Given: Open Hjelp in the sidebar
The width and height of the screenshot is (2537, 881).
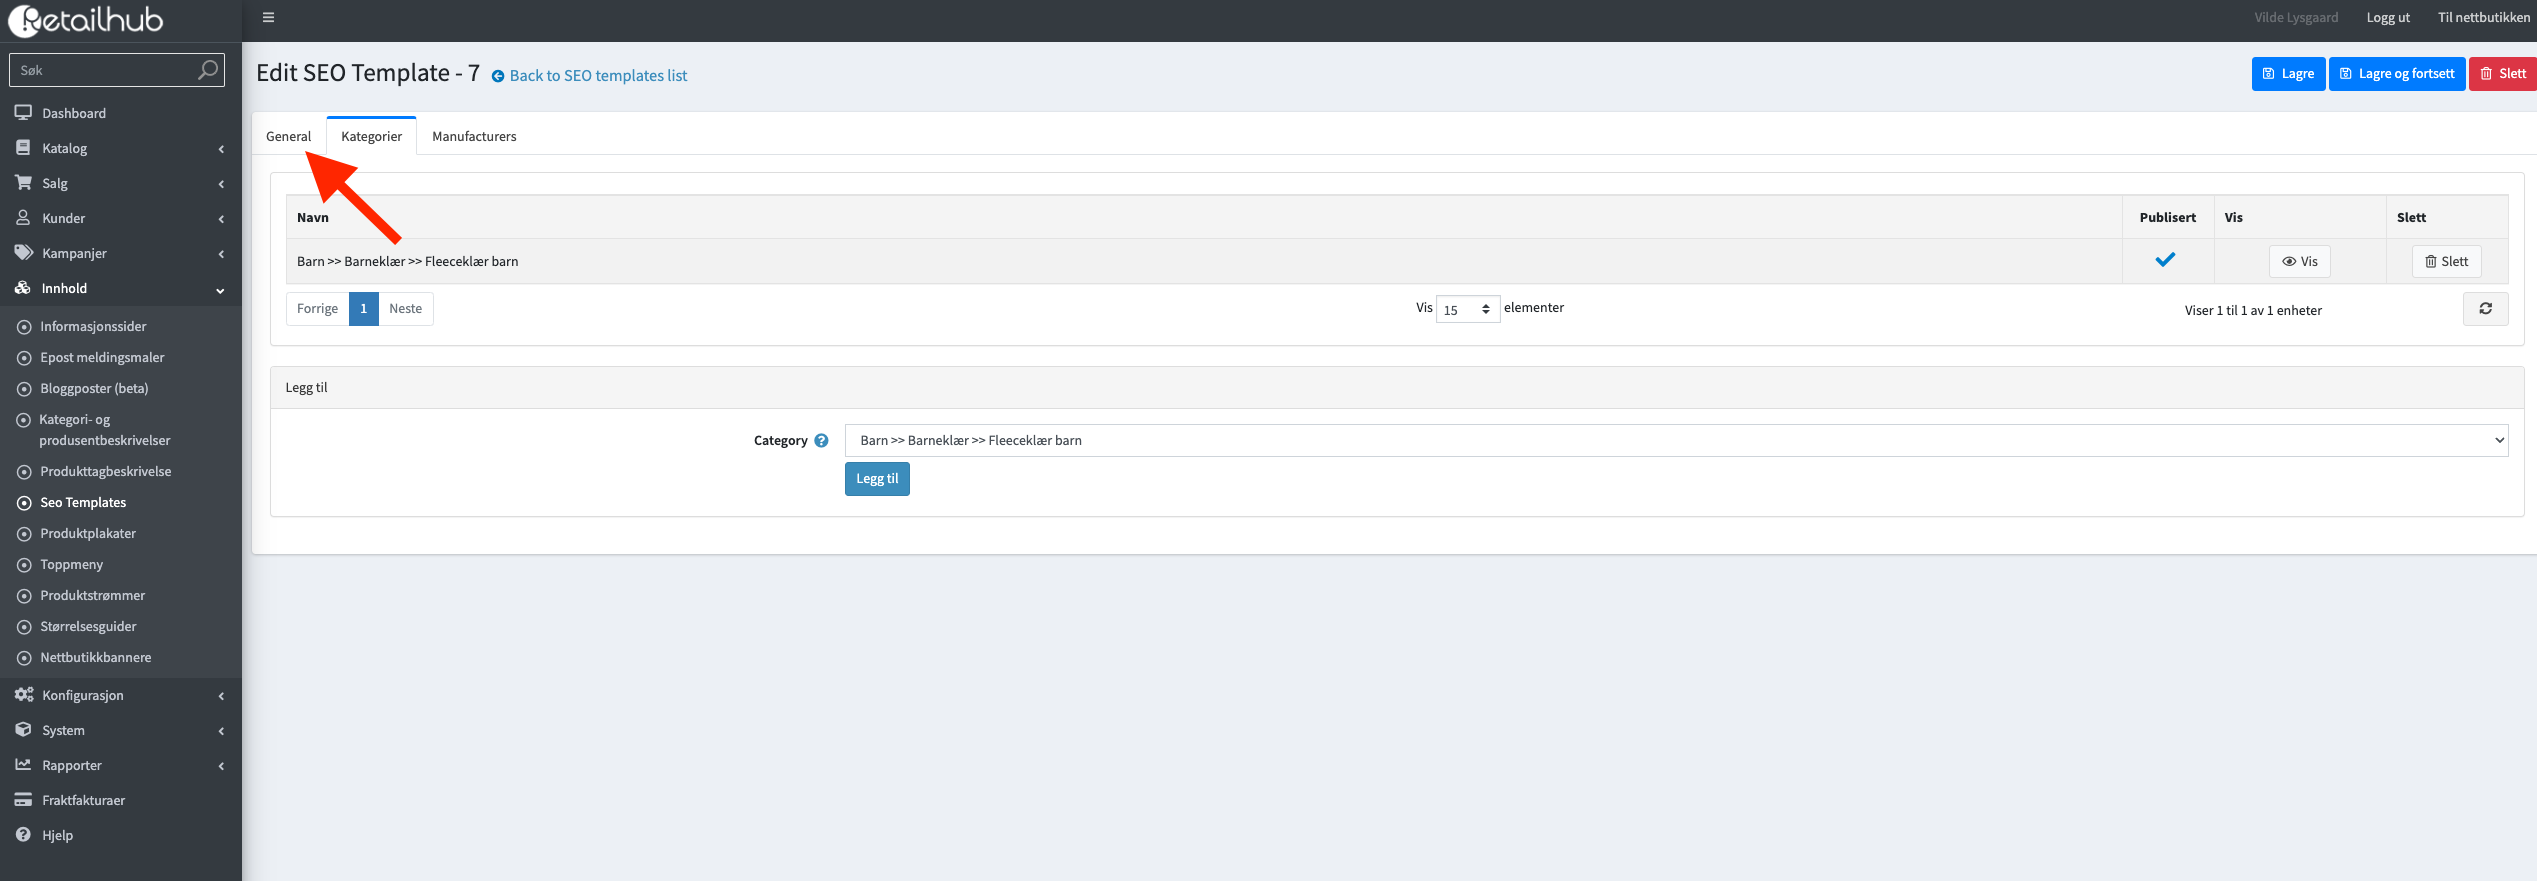Looking at the screenshot, I should pyautogui.click(x=57, y=835).
